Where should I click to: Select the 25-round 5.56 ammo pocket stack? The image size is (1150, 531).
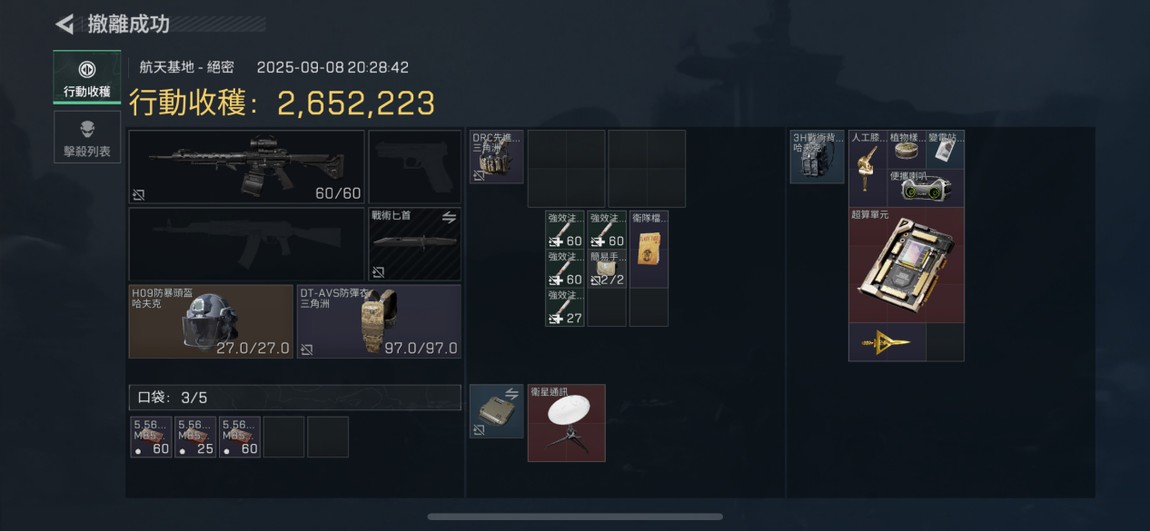(x=195, y=437)
